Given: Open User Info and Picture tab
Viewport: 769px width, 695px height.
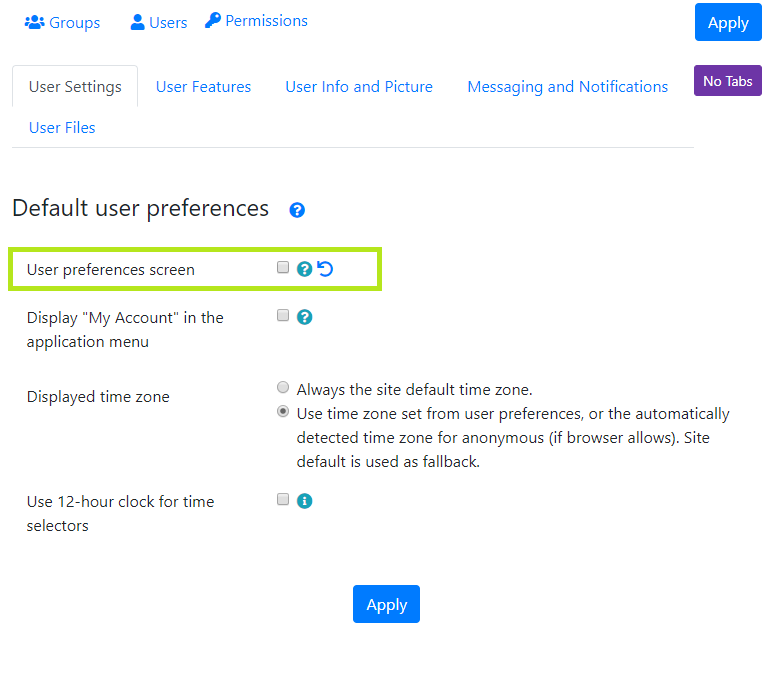Looking at the screenshot, I should [x=359, y=87].
